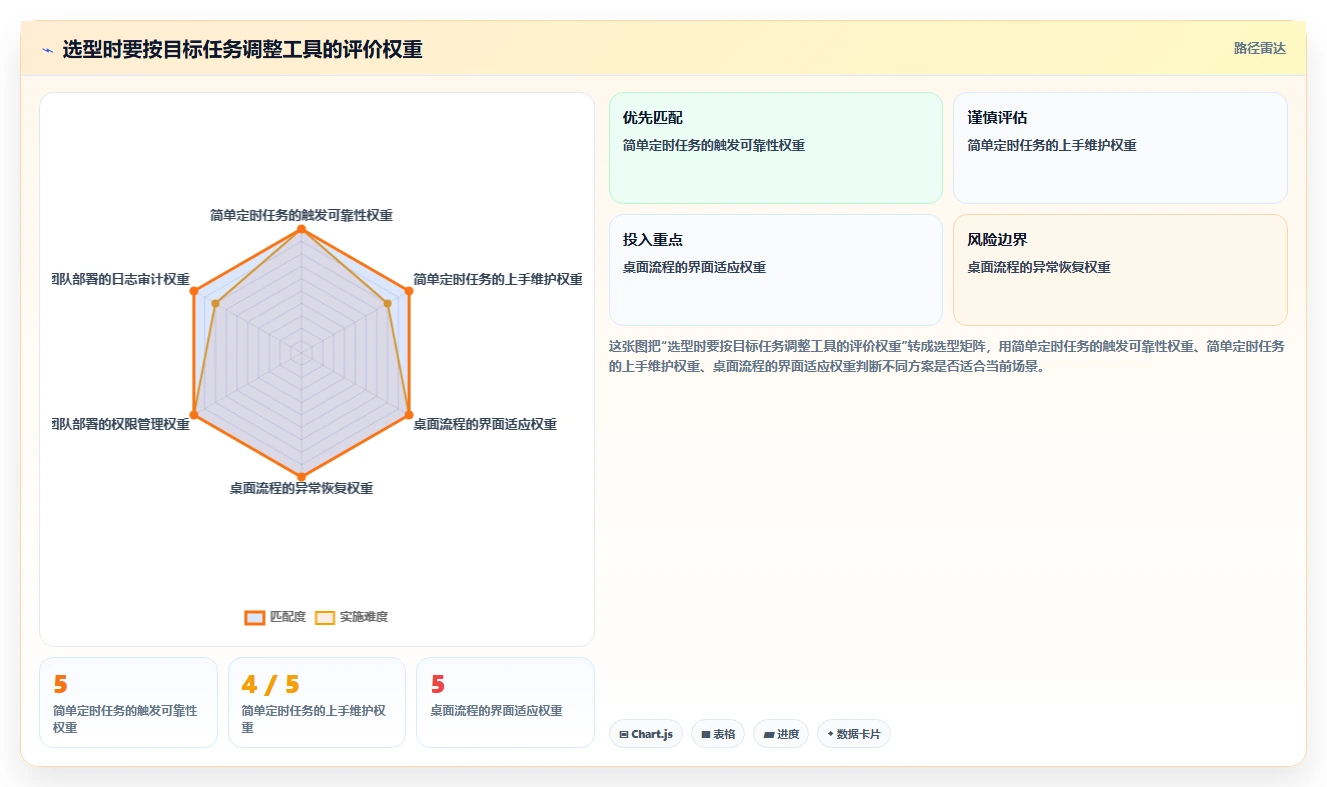This screenshot has height=787, width=1327.
Task: Click the 4 / 5 stat card
Action: coord(317,702)
